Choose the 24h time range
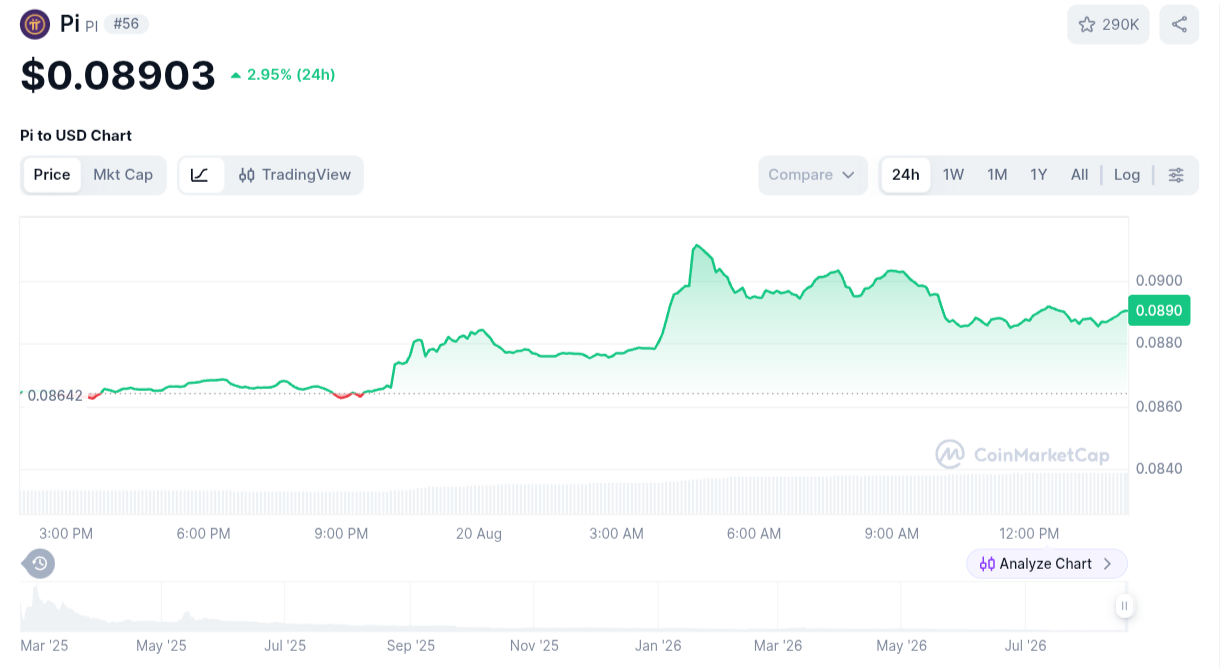The image size is (1220, 668). 906,175
